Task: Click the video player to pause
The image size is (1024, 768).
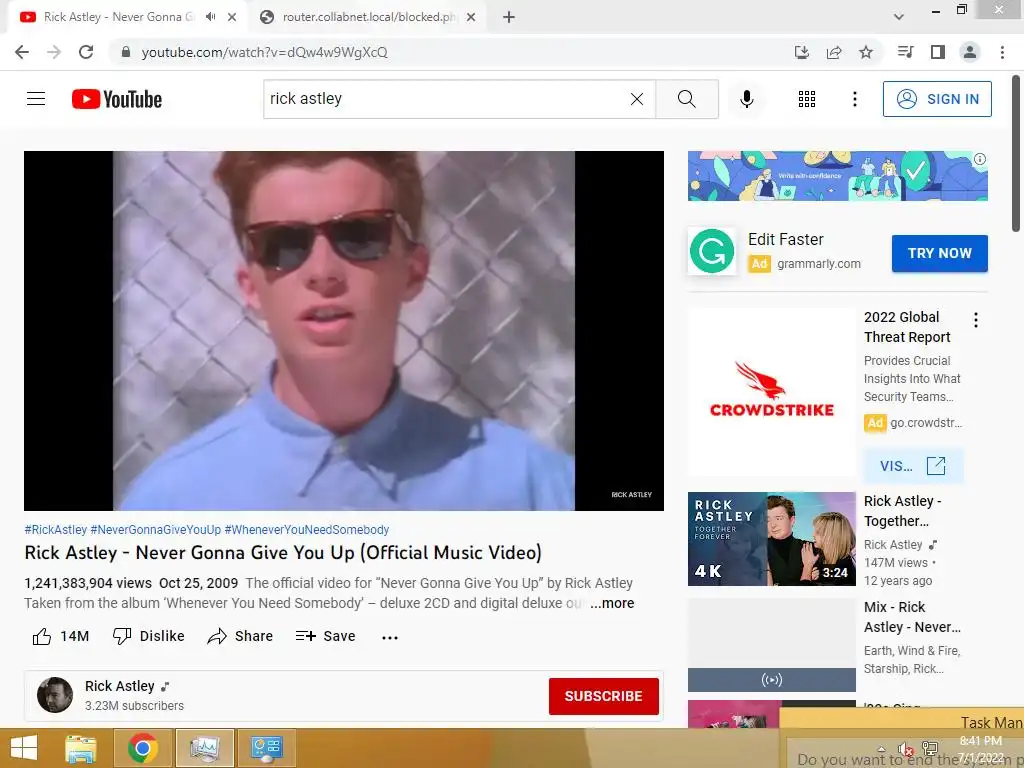Action: click(x=344, y=330)
